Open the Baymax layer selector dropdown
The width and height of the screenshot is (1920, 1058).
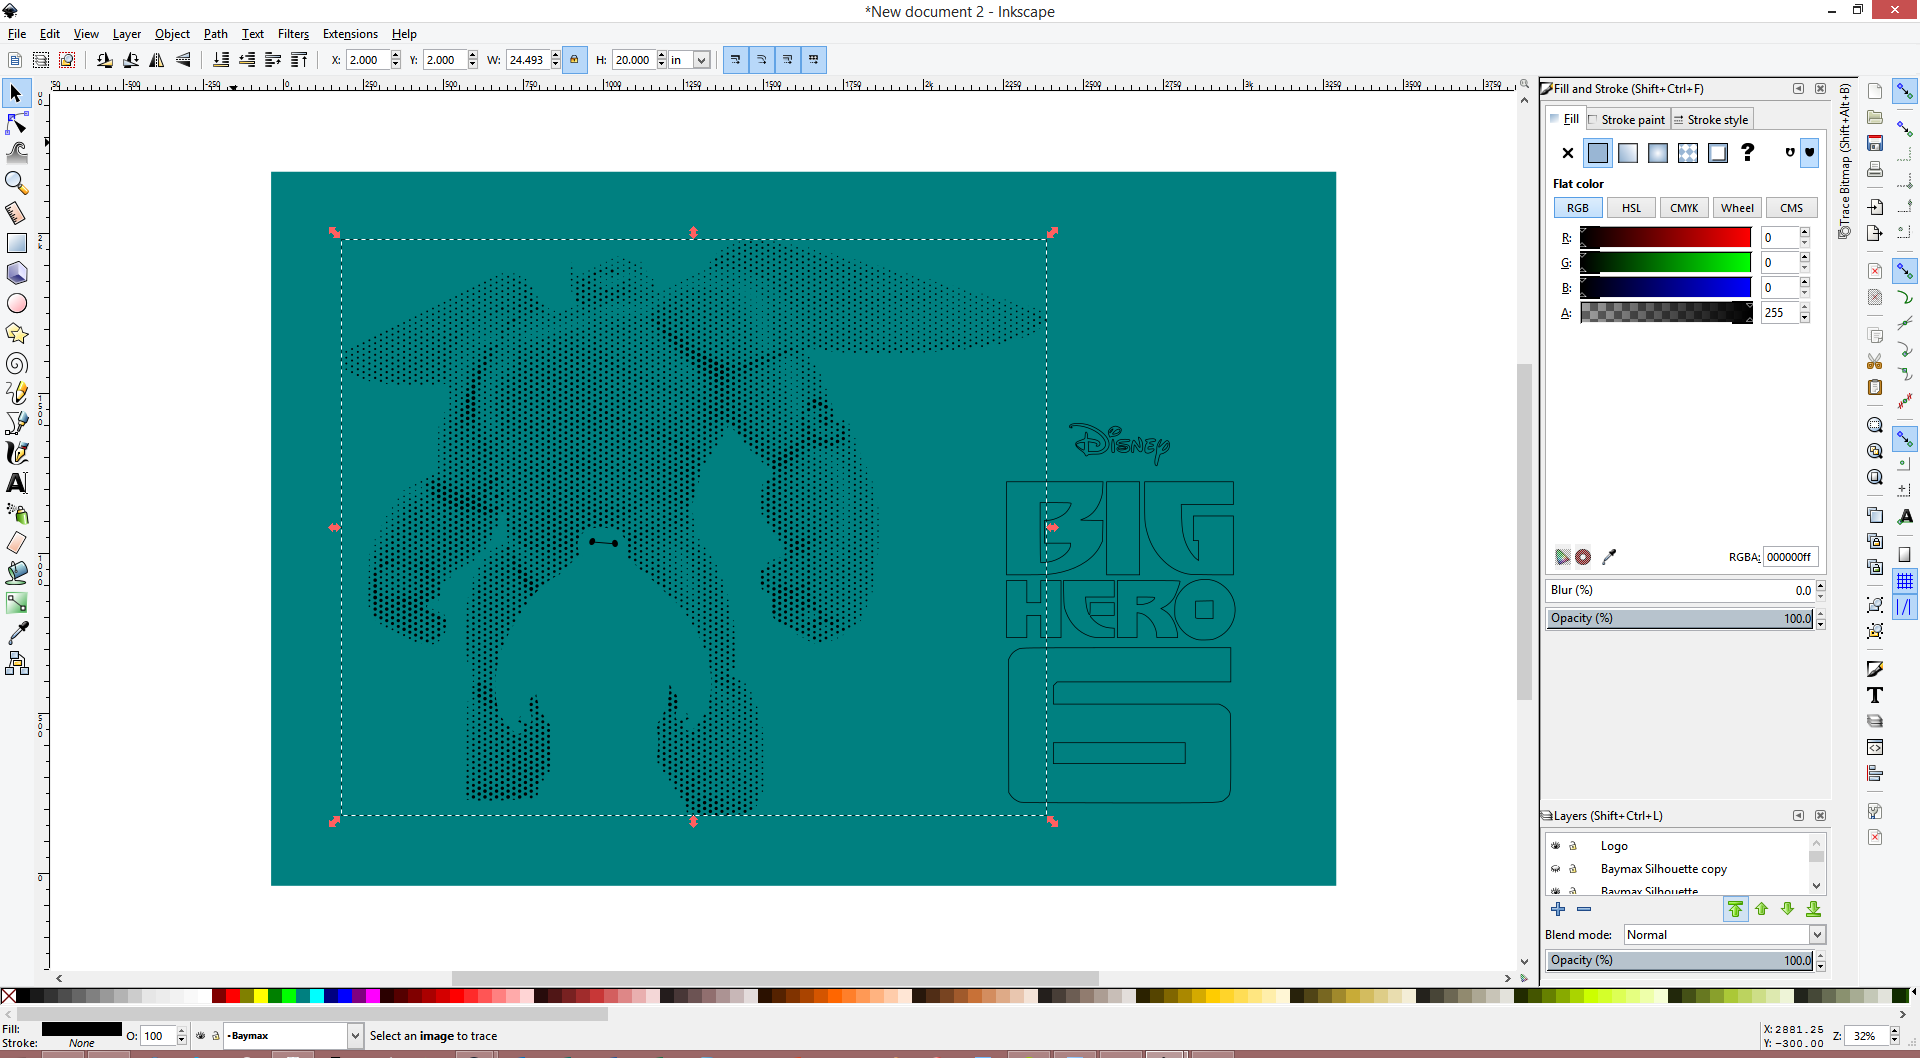point(354,1036)
